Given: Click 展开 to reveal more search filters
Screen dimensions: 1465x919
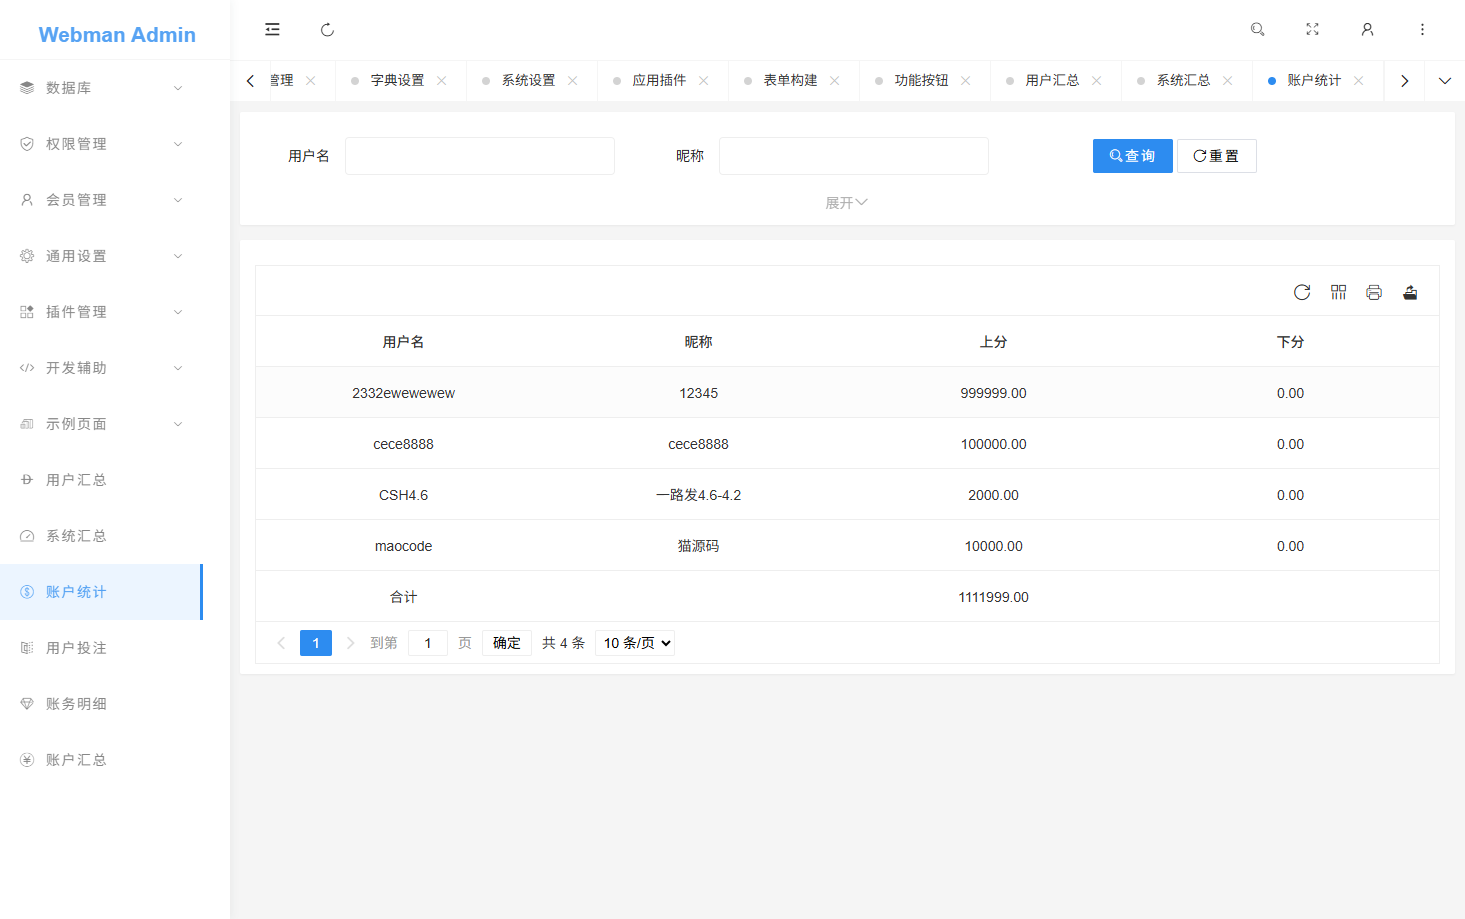Looking at the screenshot, I should pos(846,202).
